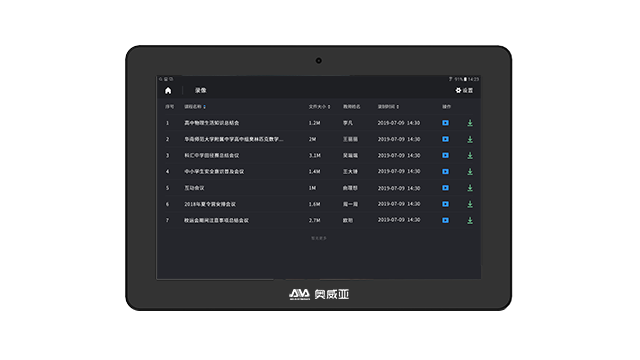Download the row 1 recording (1.2M)
640x360 pixels.
pos(470,123)
